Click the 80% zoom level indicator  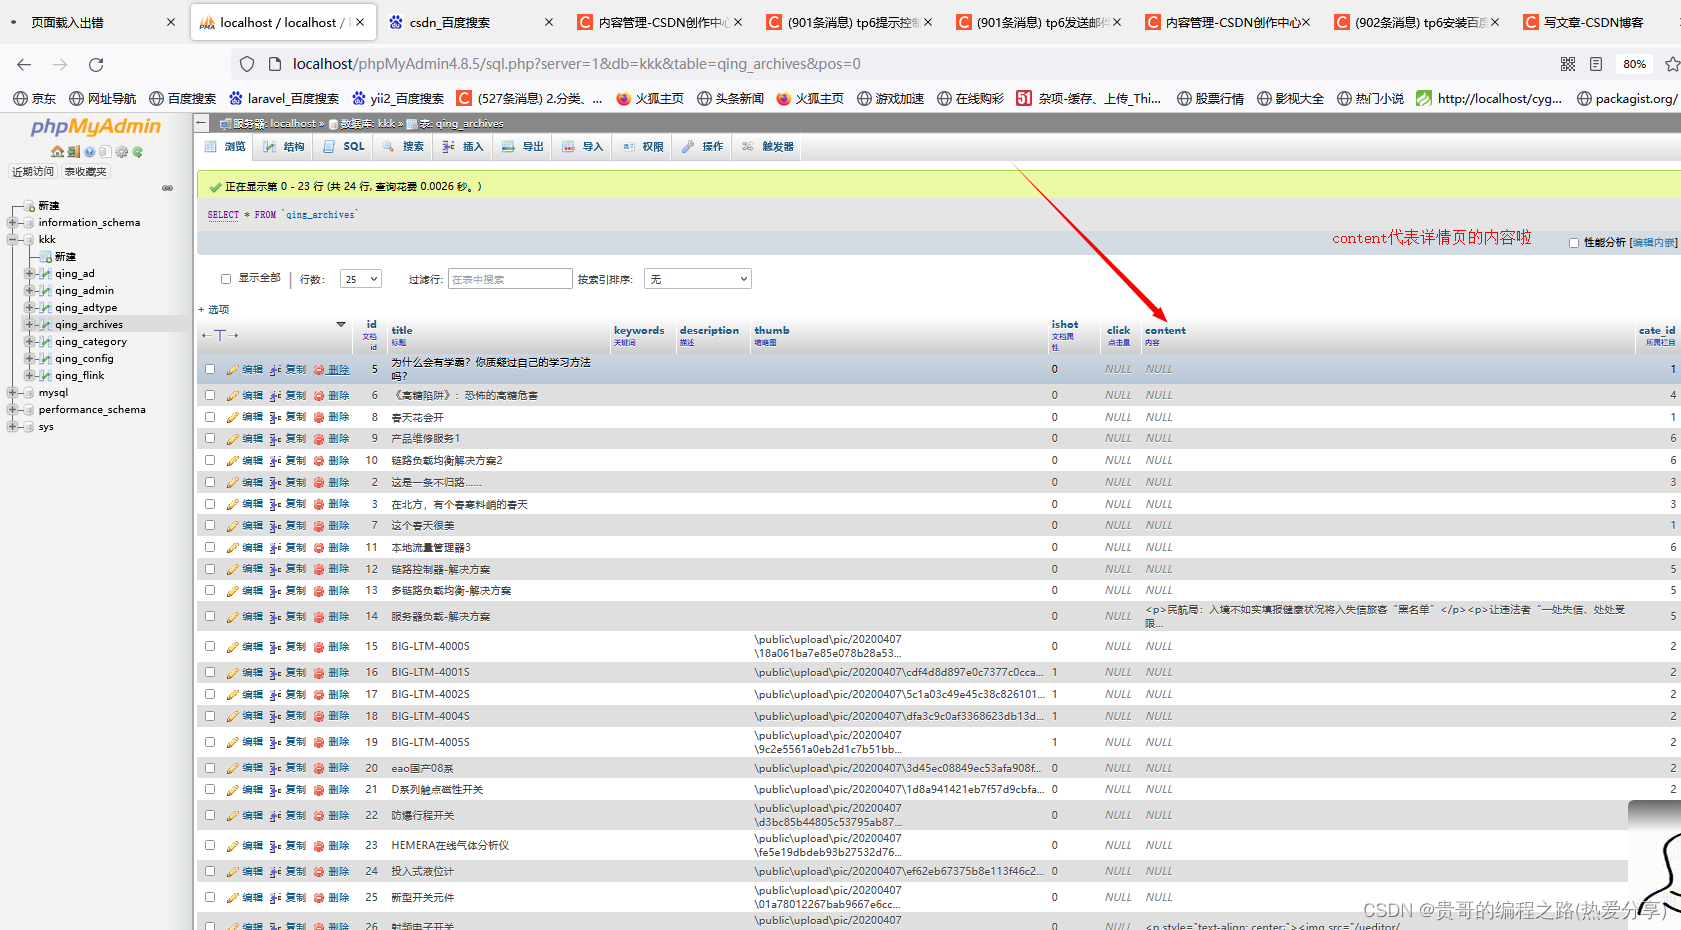click(x=1634, y=64)
